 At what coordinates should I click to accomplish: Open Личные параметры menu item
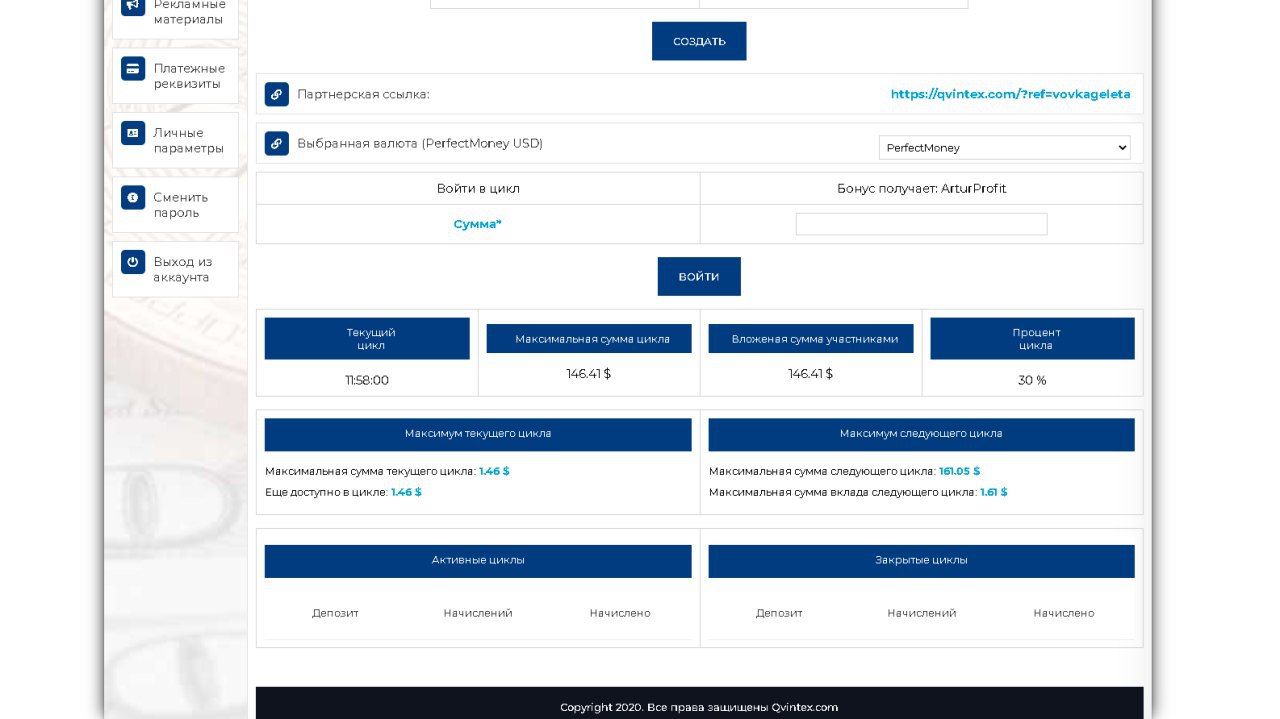coord(175,140)
